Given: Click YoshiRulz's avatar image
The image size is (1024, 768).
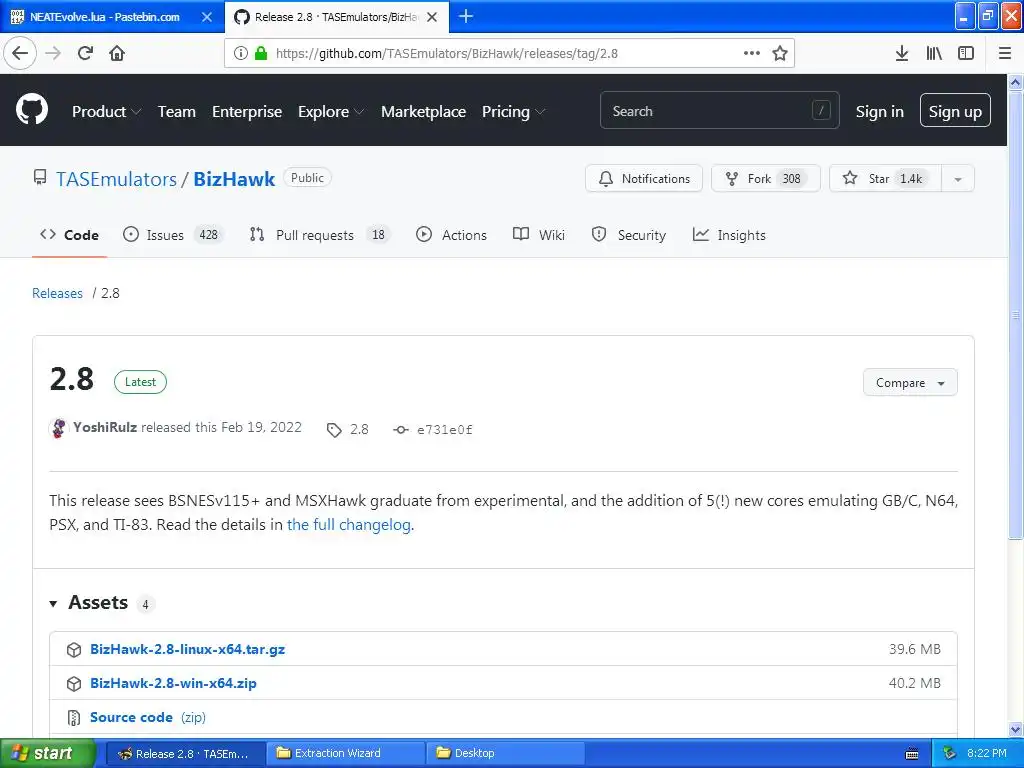Looking at the screenshot, I should point(58,428).
